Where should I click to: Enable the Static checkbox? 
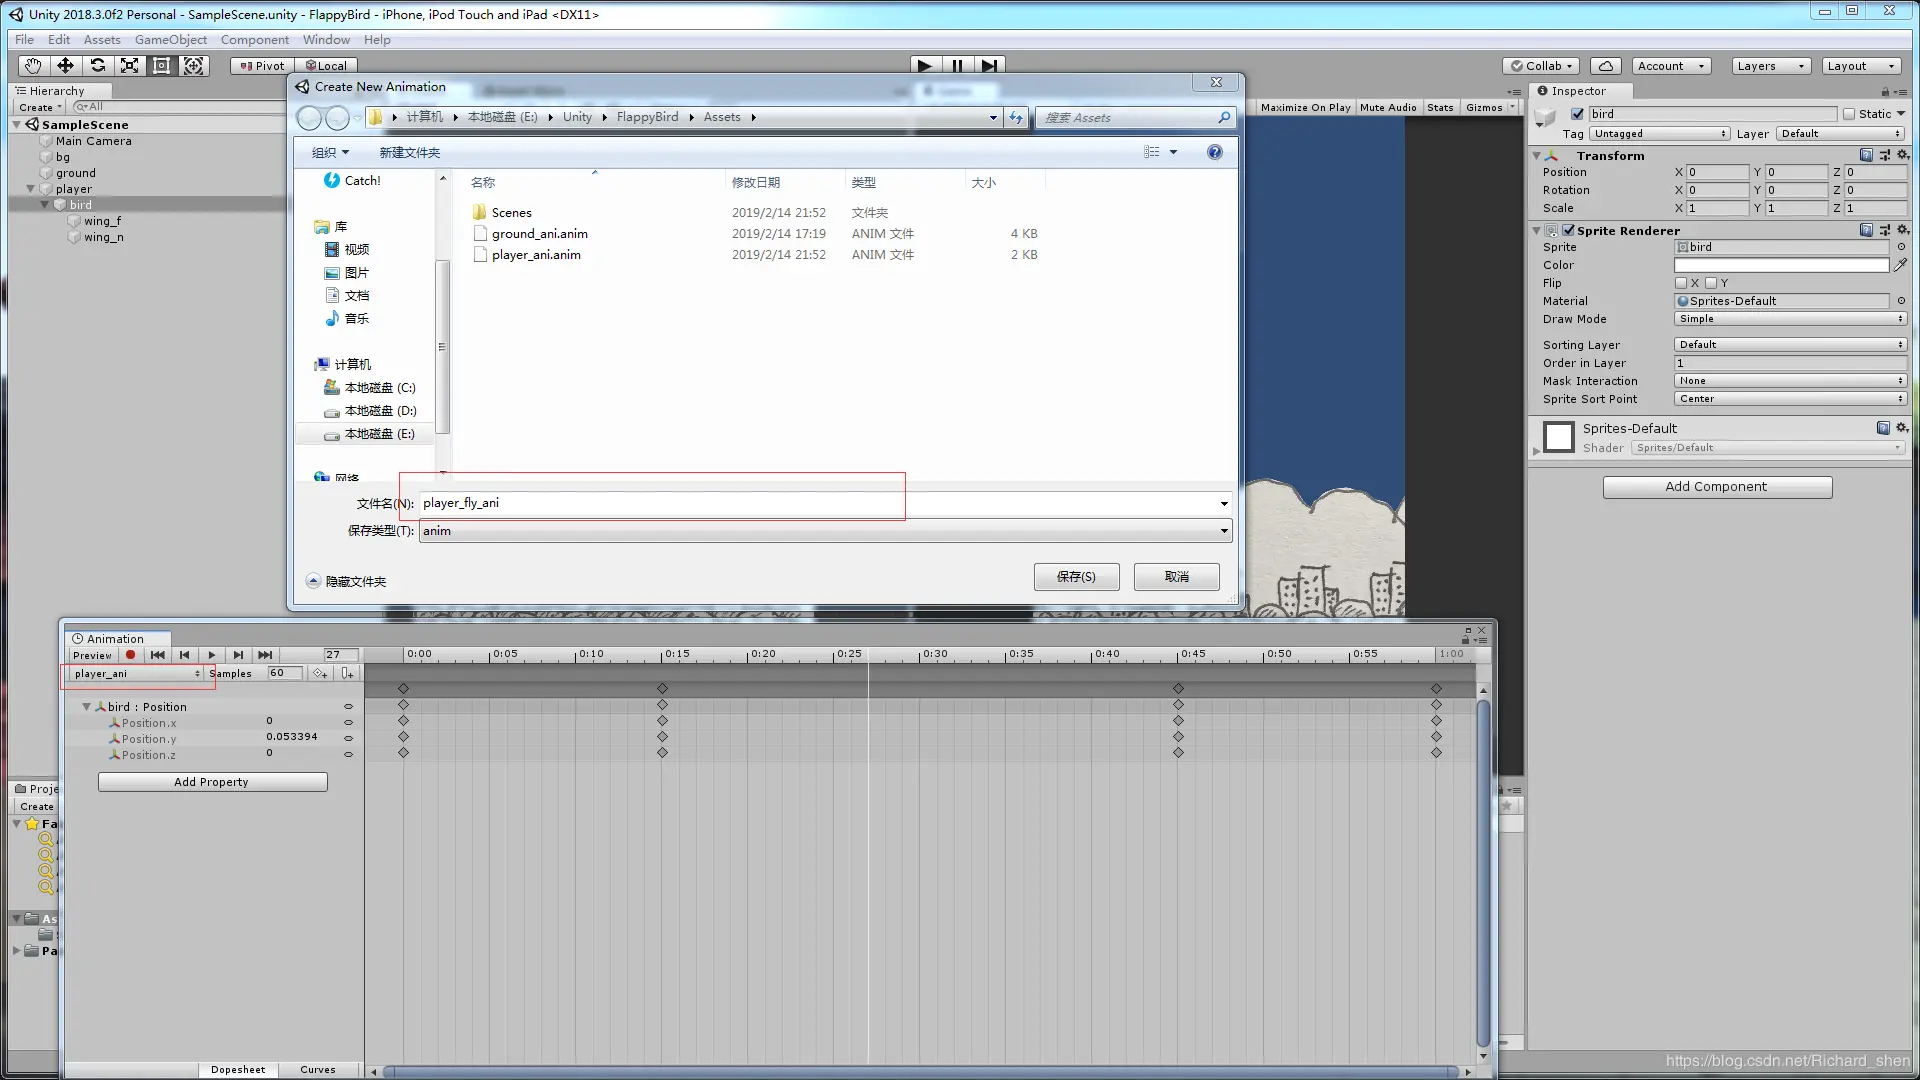pyautogui.click(x=1849, y=114)
